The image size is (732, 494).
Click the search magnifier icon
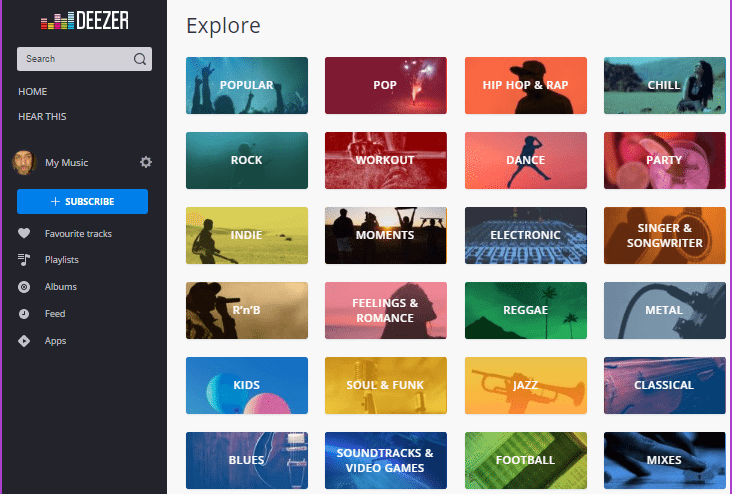tap(140, 59)
